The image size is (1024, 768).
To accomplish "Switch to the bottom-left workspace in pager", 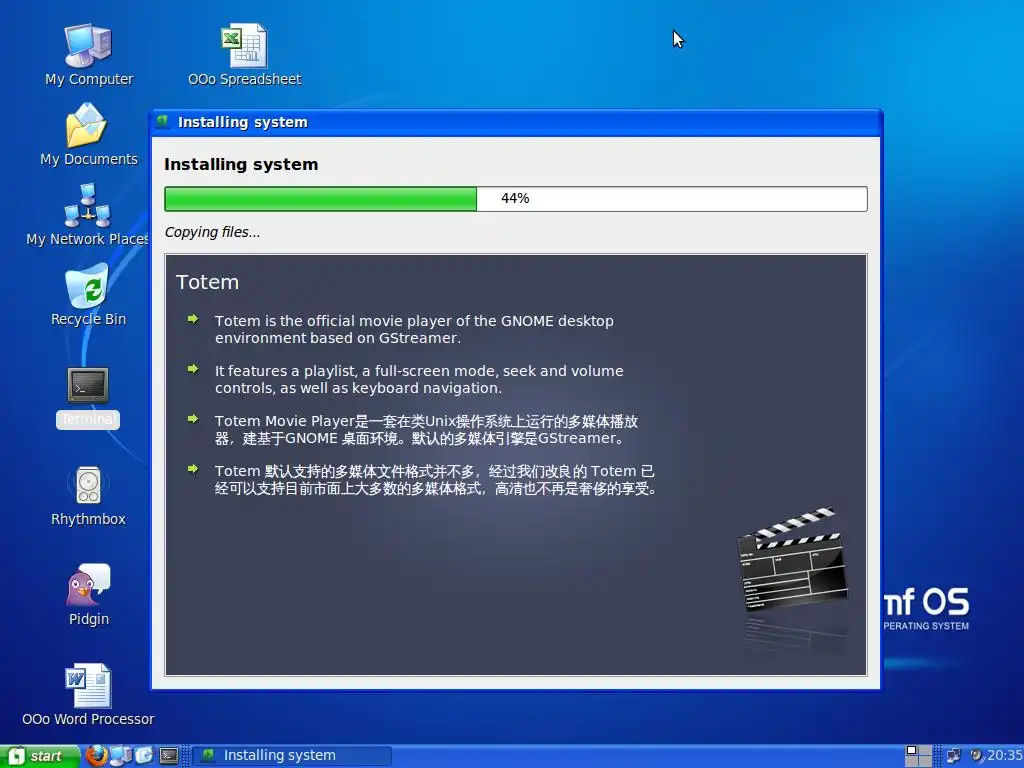I will tap(912, 761).
